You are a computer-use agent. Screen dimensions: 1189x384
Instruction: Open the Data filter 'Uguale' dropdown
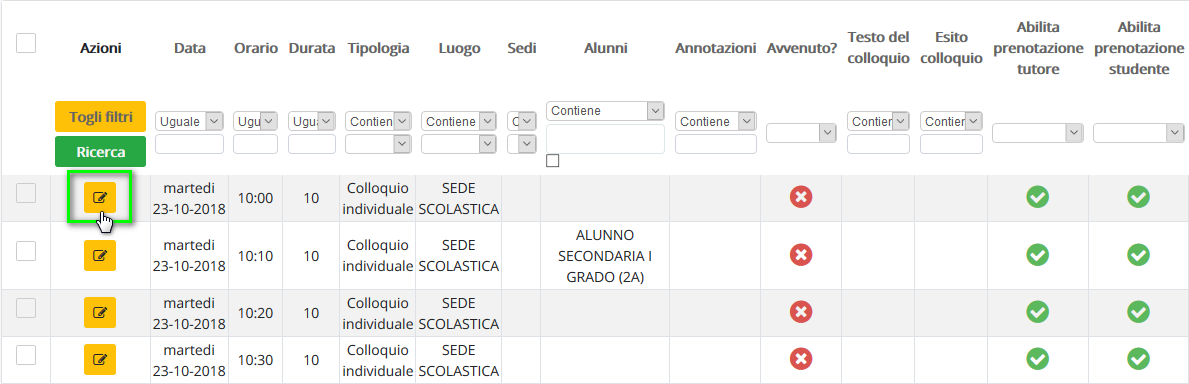click(189, 121)
